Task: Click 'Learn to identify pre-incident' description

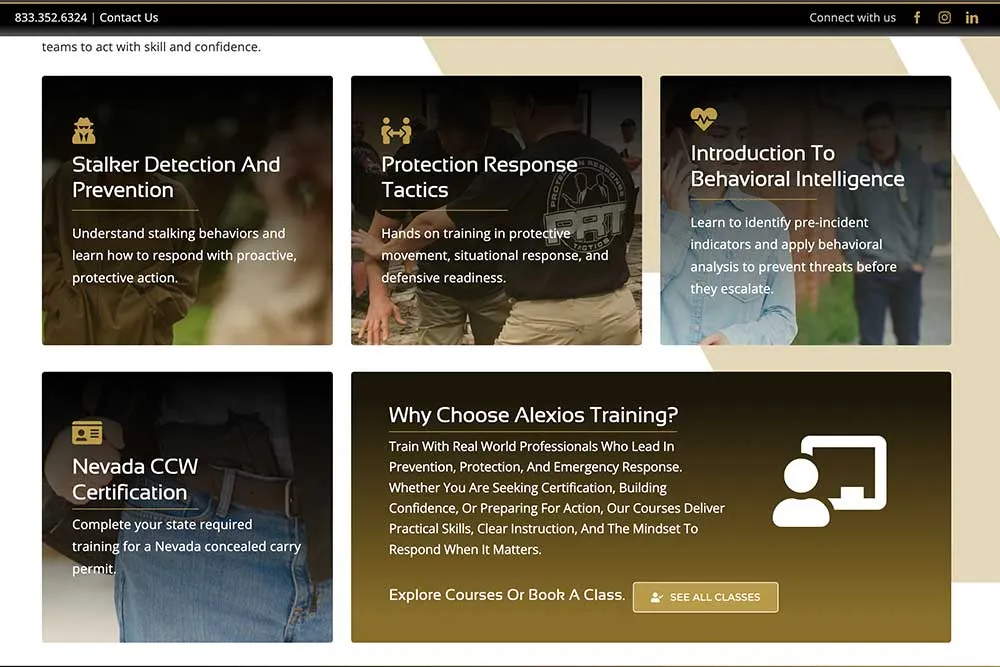Action: point(793,255)
